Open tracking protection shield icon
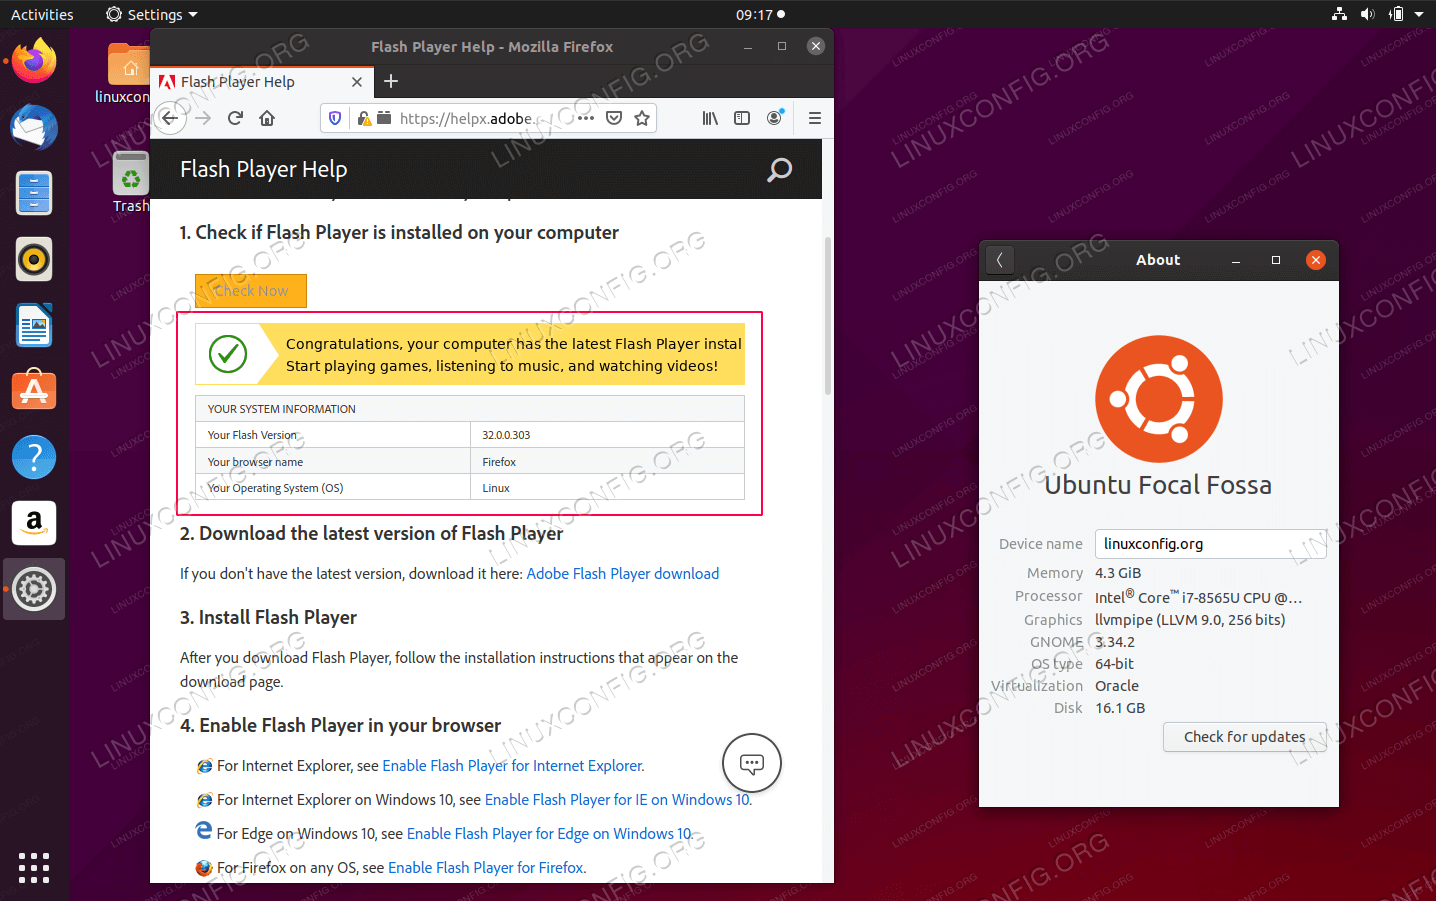The height and width of the screenshot is (901, 1436). (x=335, y=118)
